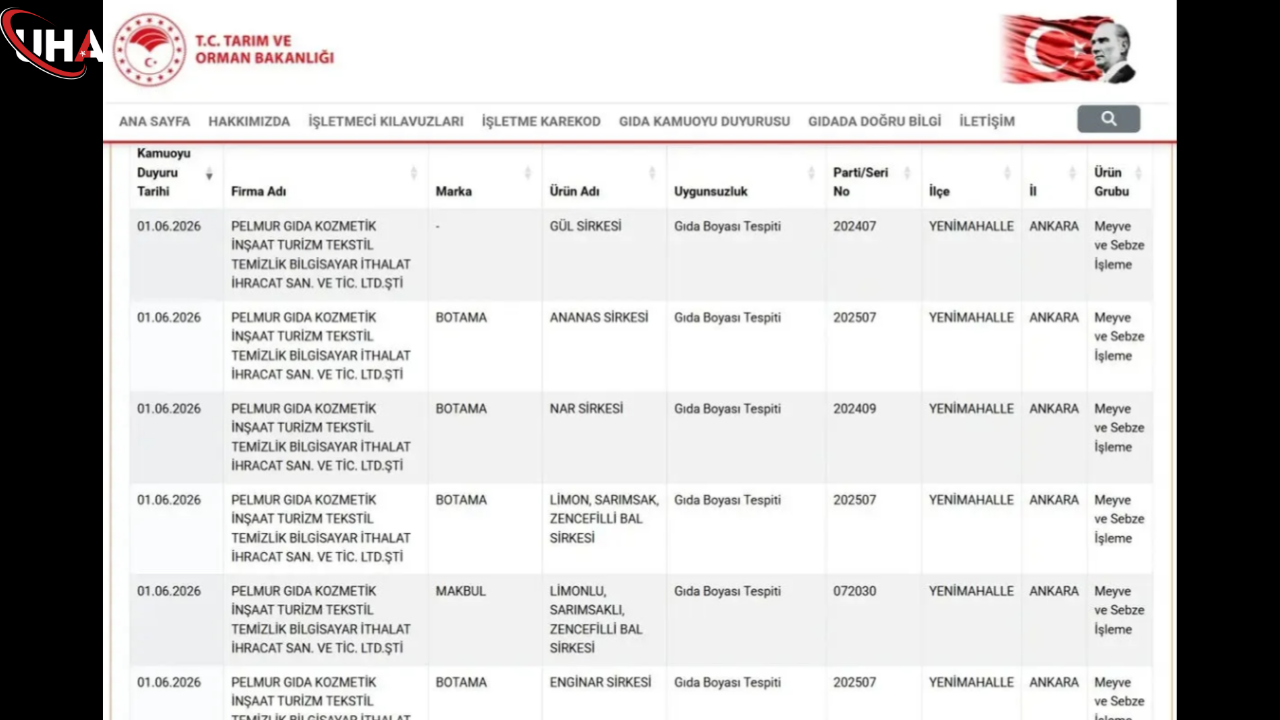This screenshot has height=720, width=1280.
Task: Select ANKARA in the ANANAS SİRKESİ row
Action: (1054, 317)
